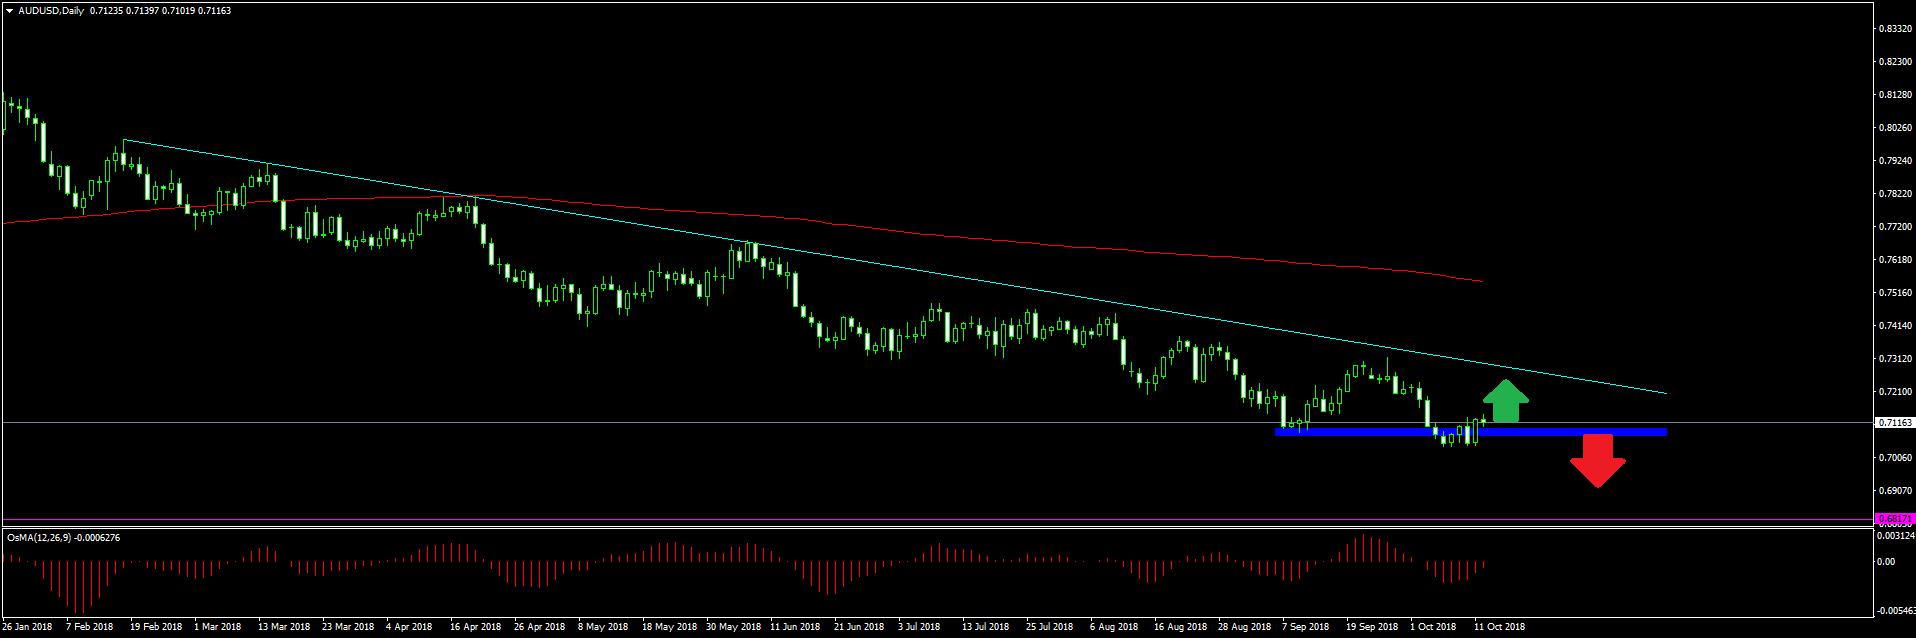Image resolution: width=1916 pixels, height=638 pixels.
Task: Click the 25 Jul 2018 date label
Action: (1050, 627)
